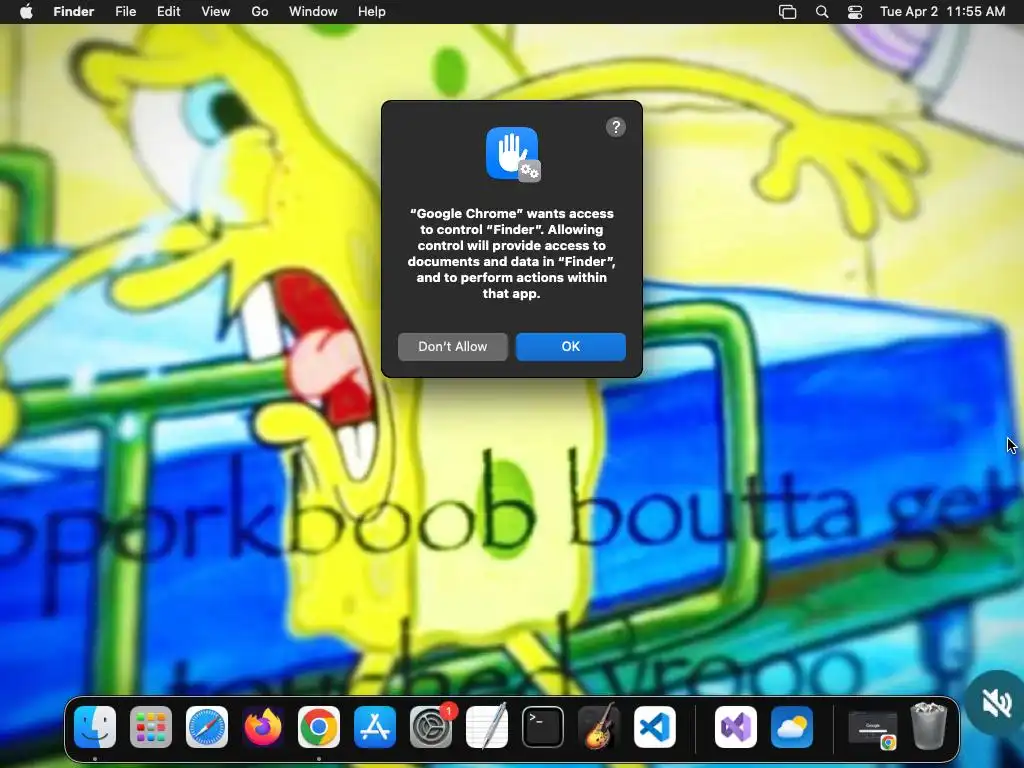Open TextEdit from the Dock
The image size is (1024, 768).
coord(487,727)
